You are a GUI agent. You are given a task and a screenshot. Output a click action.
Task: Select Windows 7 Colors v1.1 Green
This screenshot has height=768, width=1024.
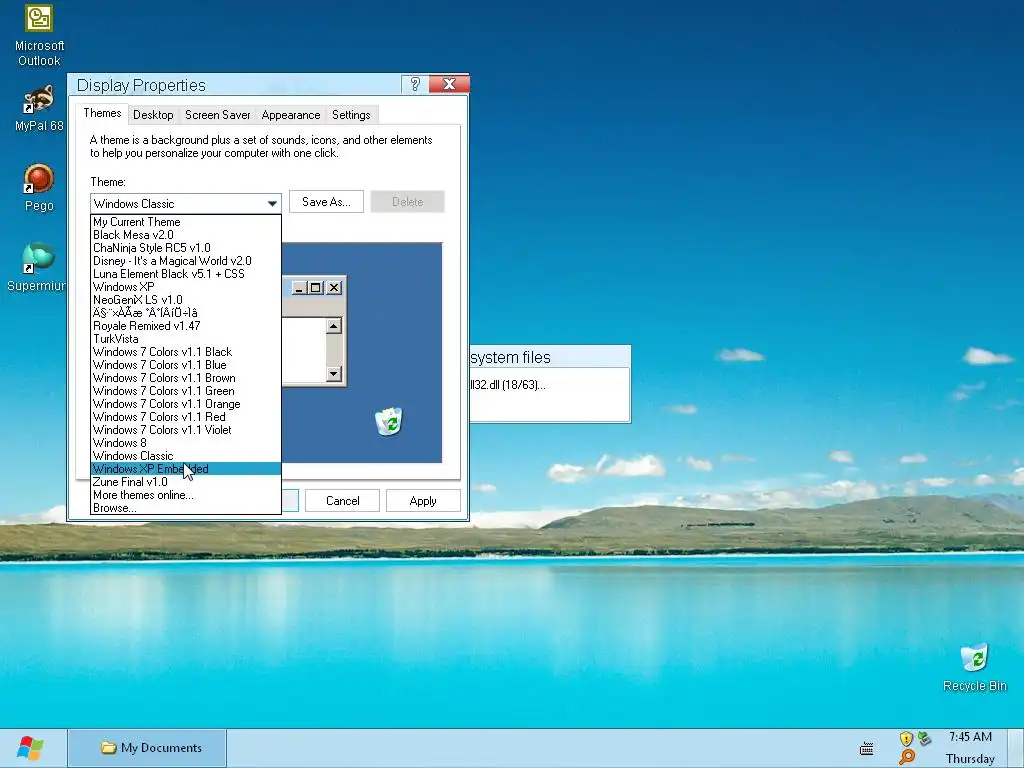coord(185,391)
